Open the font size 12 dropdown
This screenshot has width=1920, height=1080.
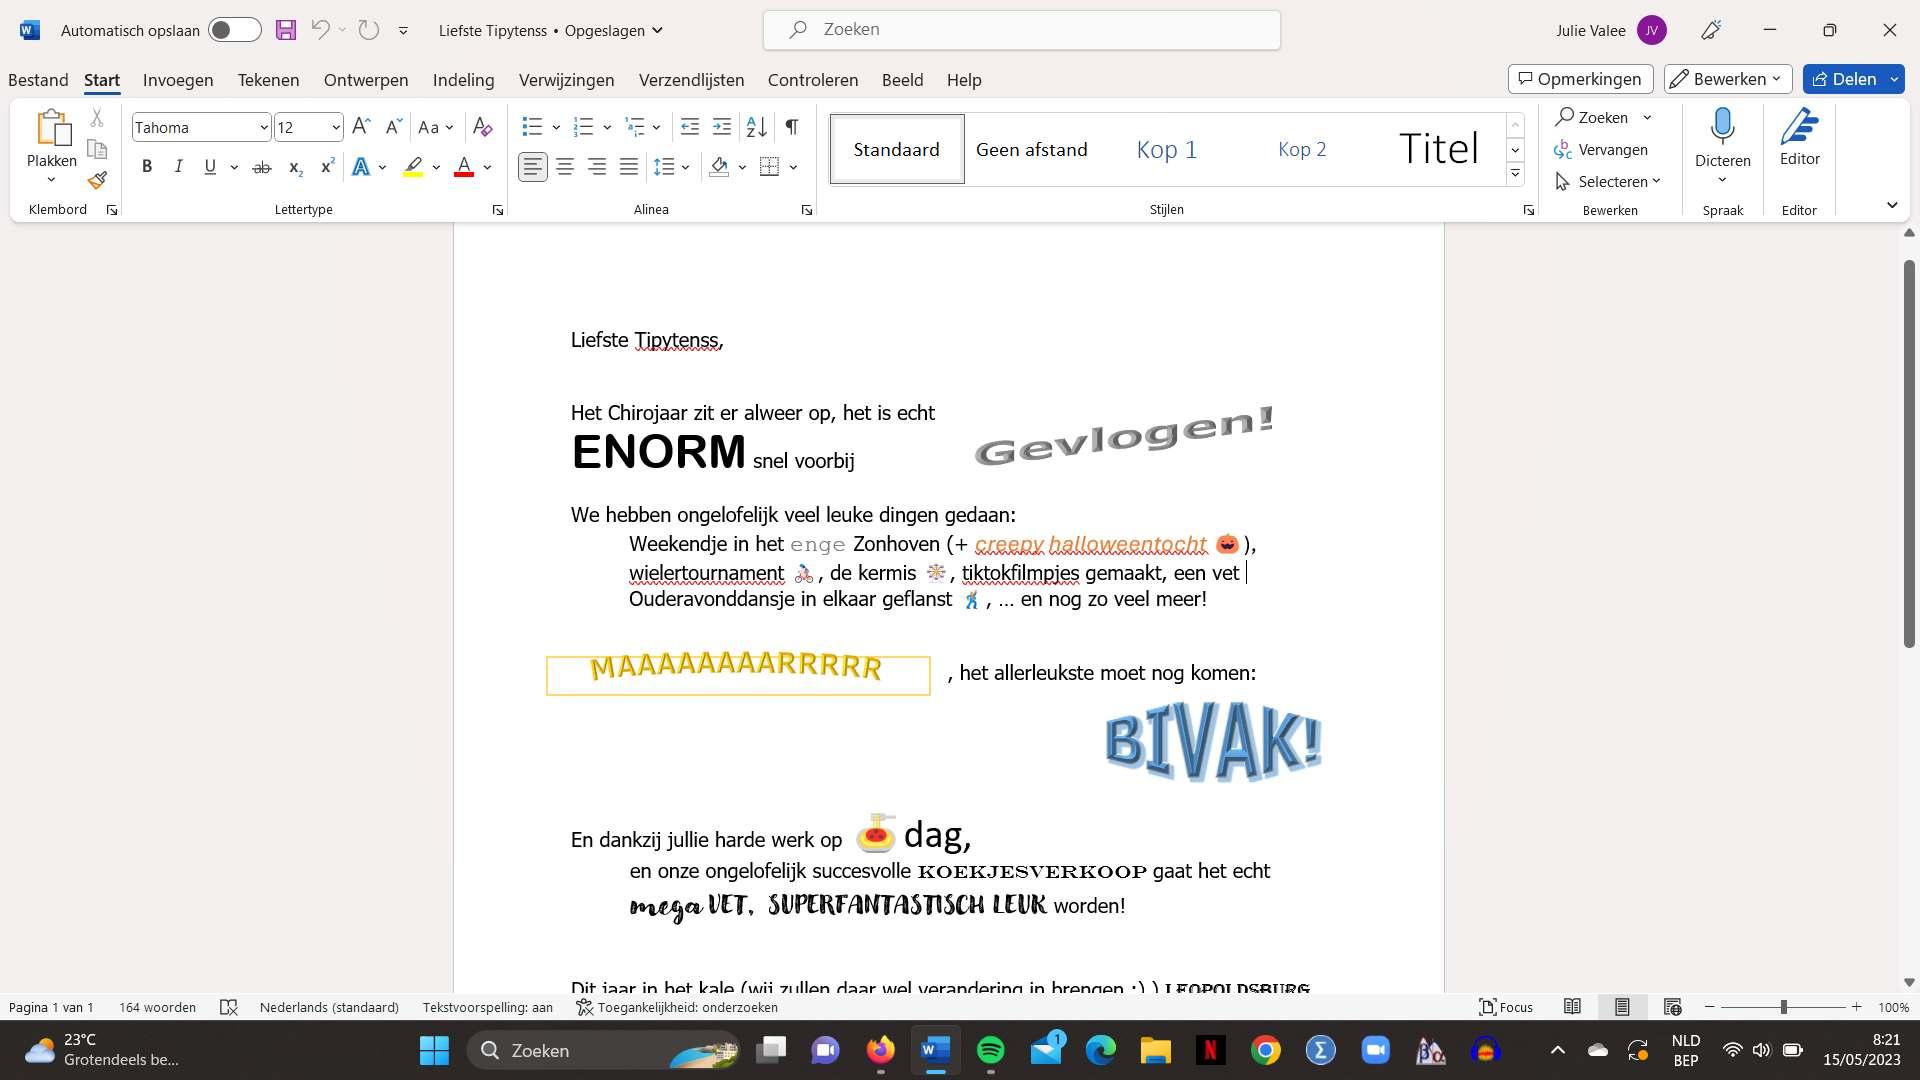pyautogui.click(x=335, y=128)
